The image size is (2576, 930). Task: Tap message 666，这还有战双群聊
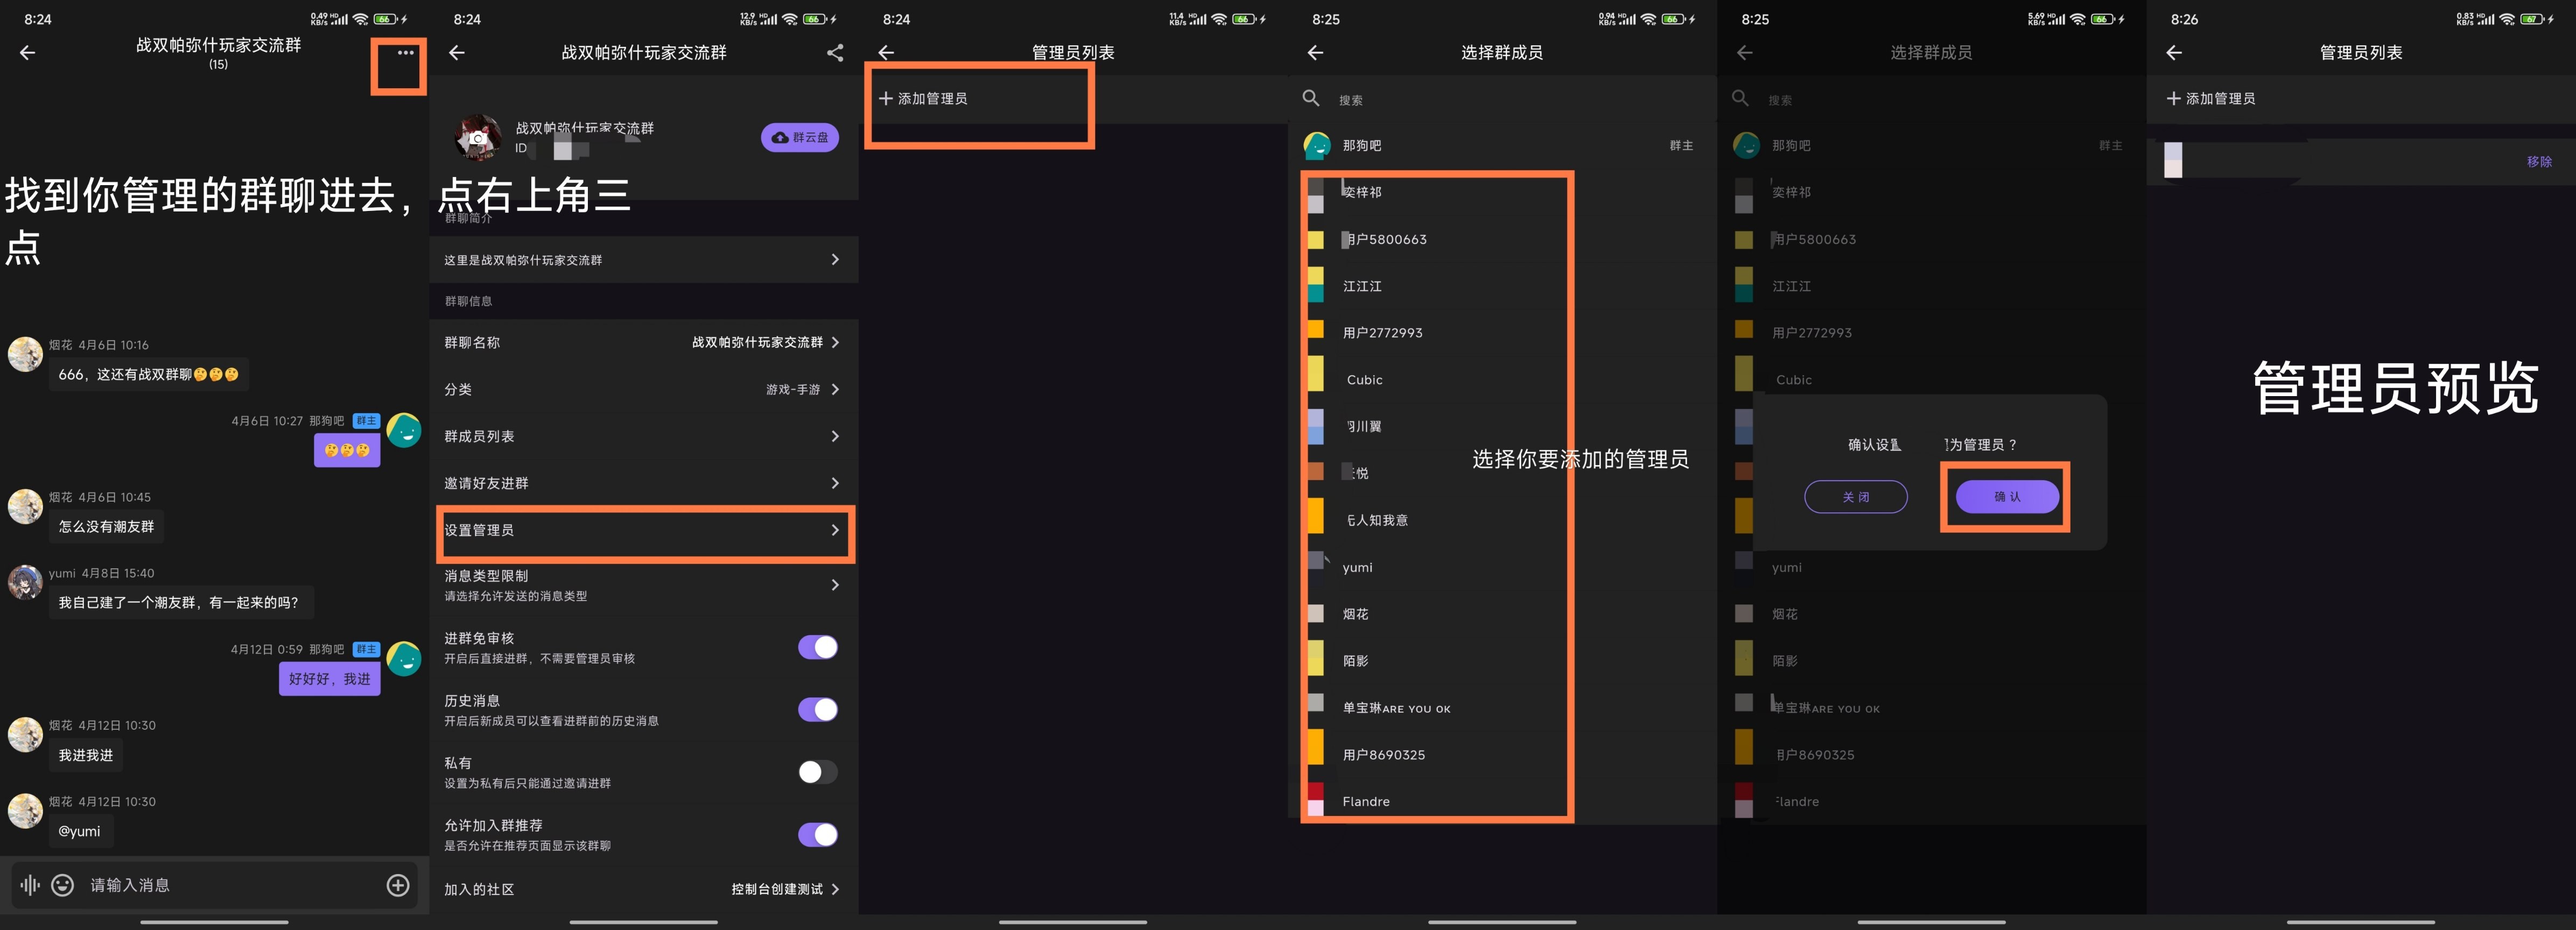click(x=149, y=375)
